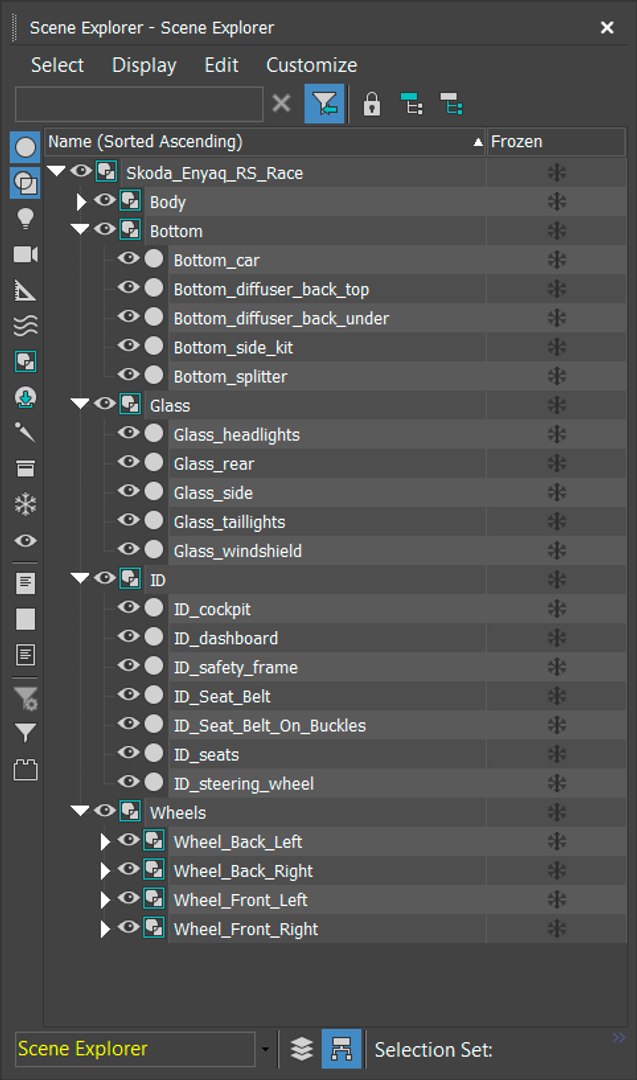
Task: Freeze Glass_rear via its snowflake cell
Action: [x=556, y=464]
